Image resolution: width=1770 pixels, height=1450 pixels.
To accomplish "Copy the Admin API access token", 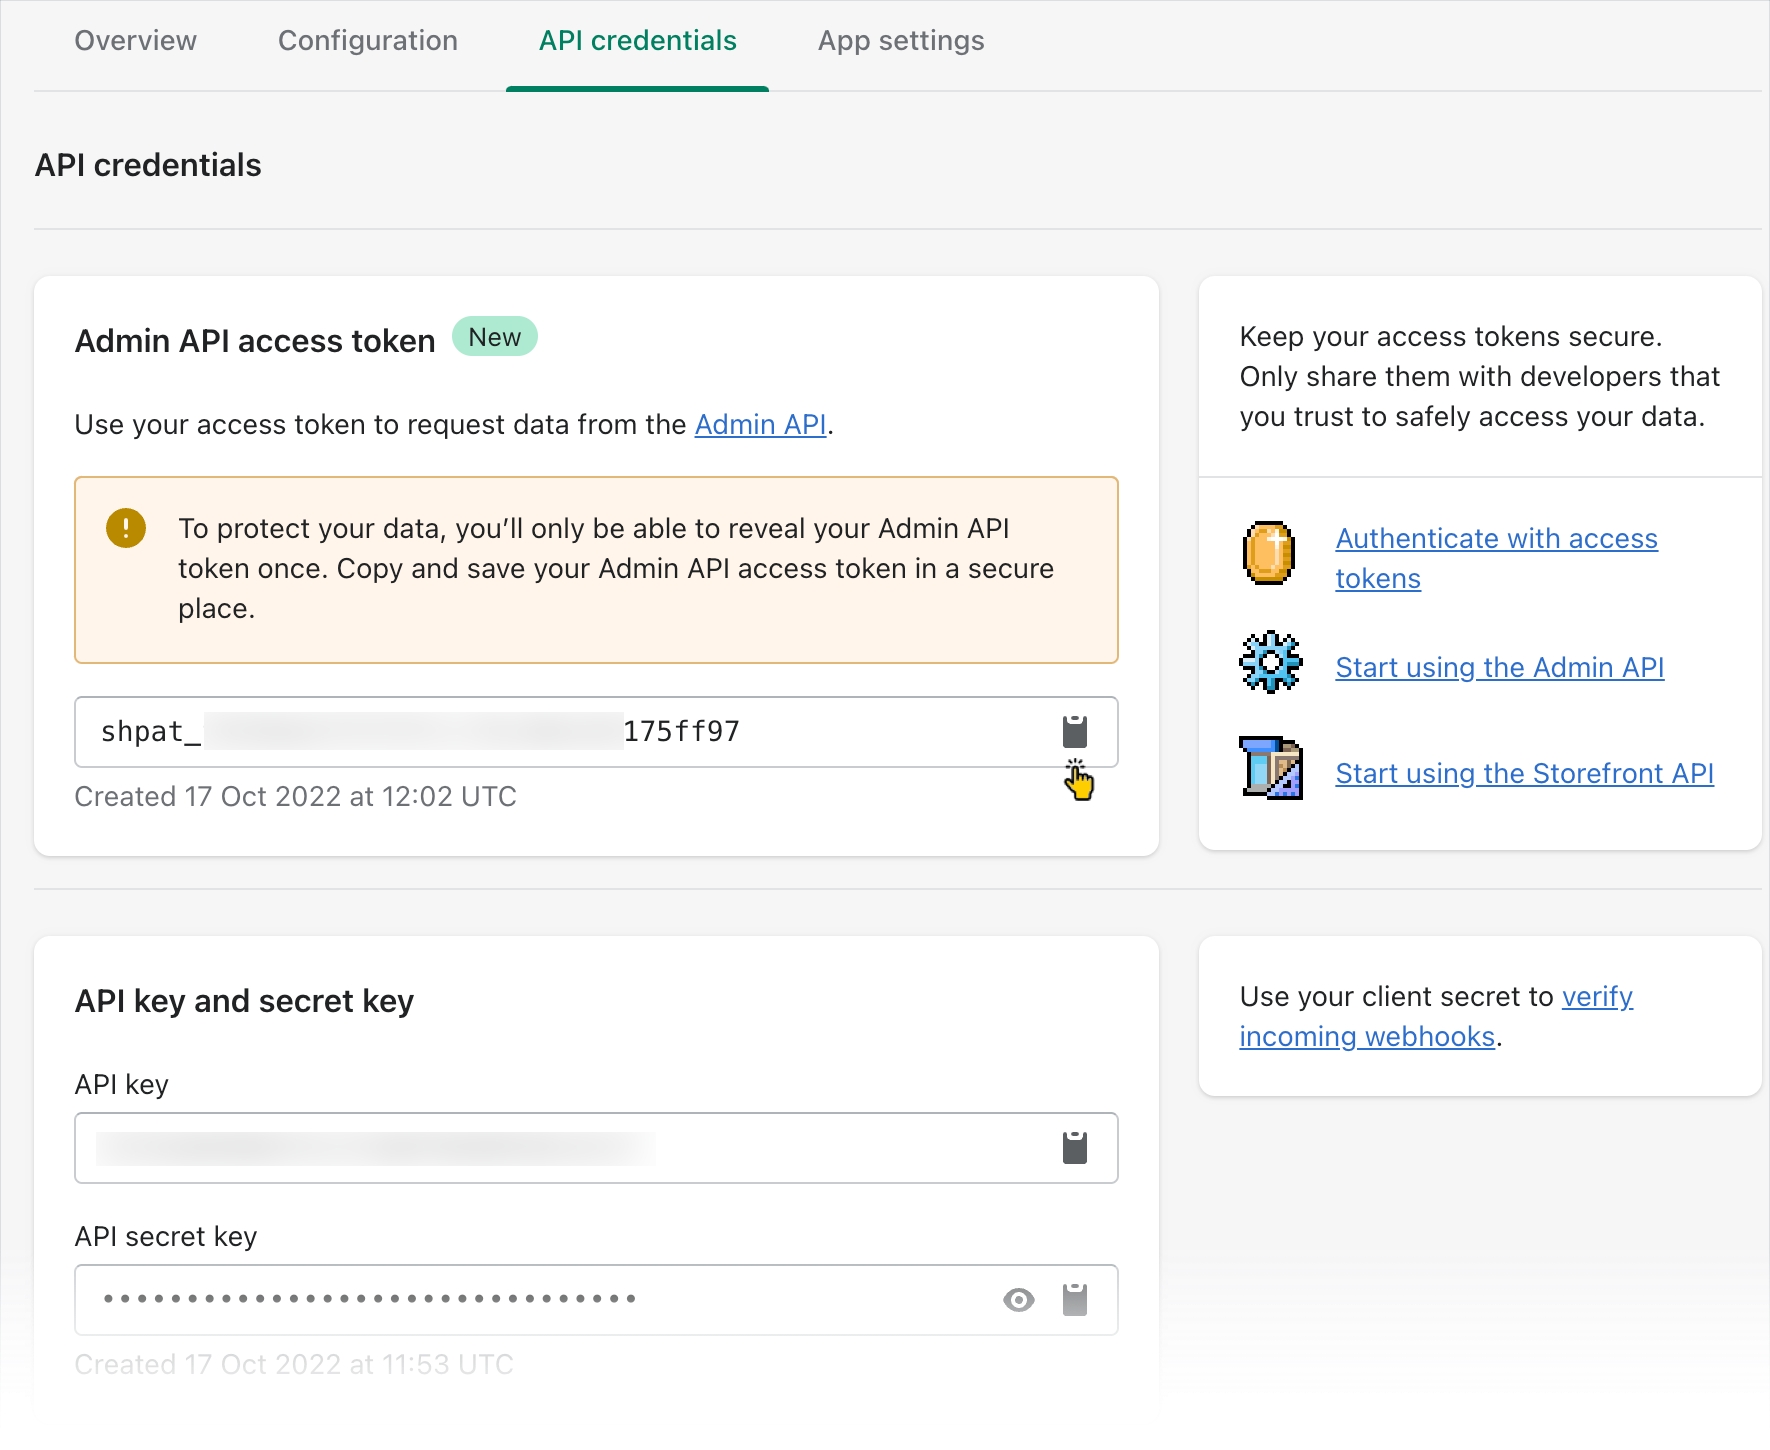I will 1074,732.
